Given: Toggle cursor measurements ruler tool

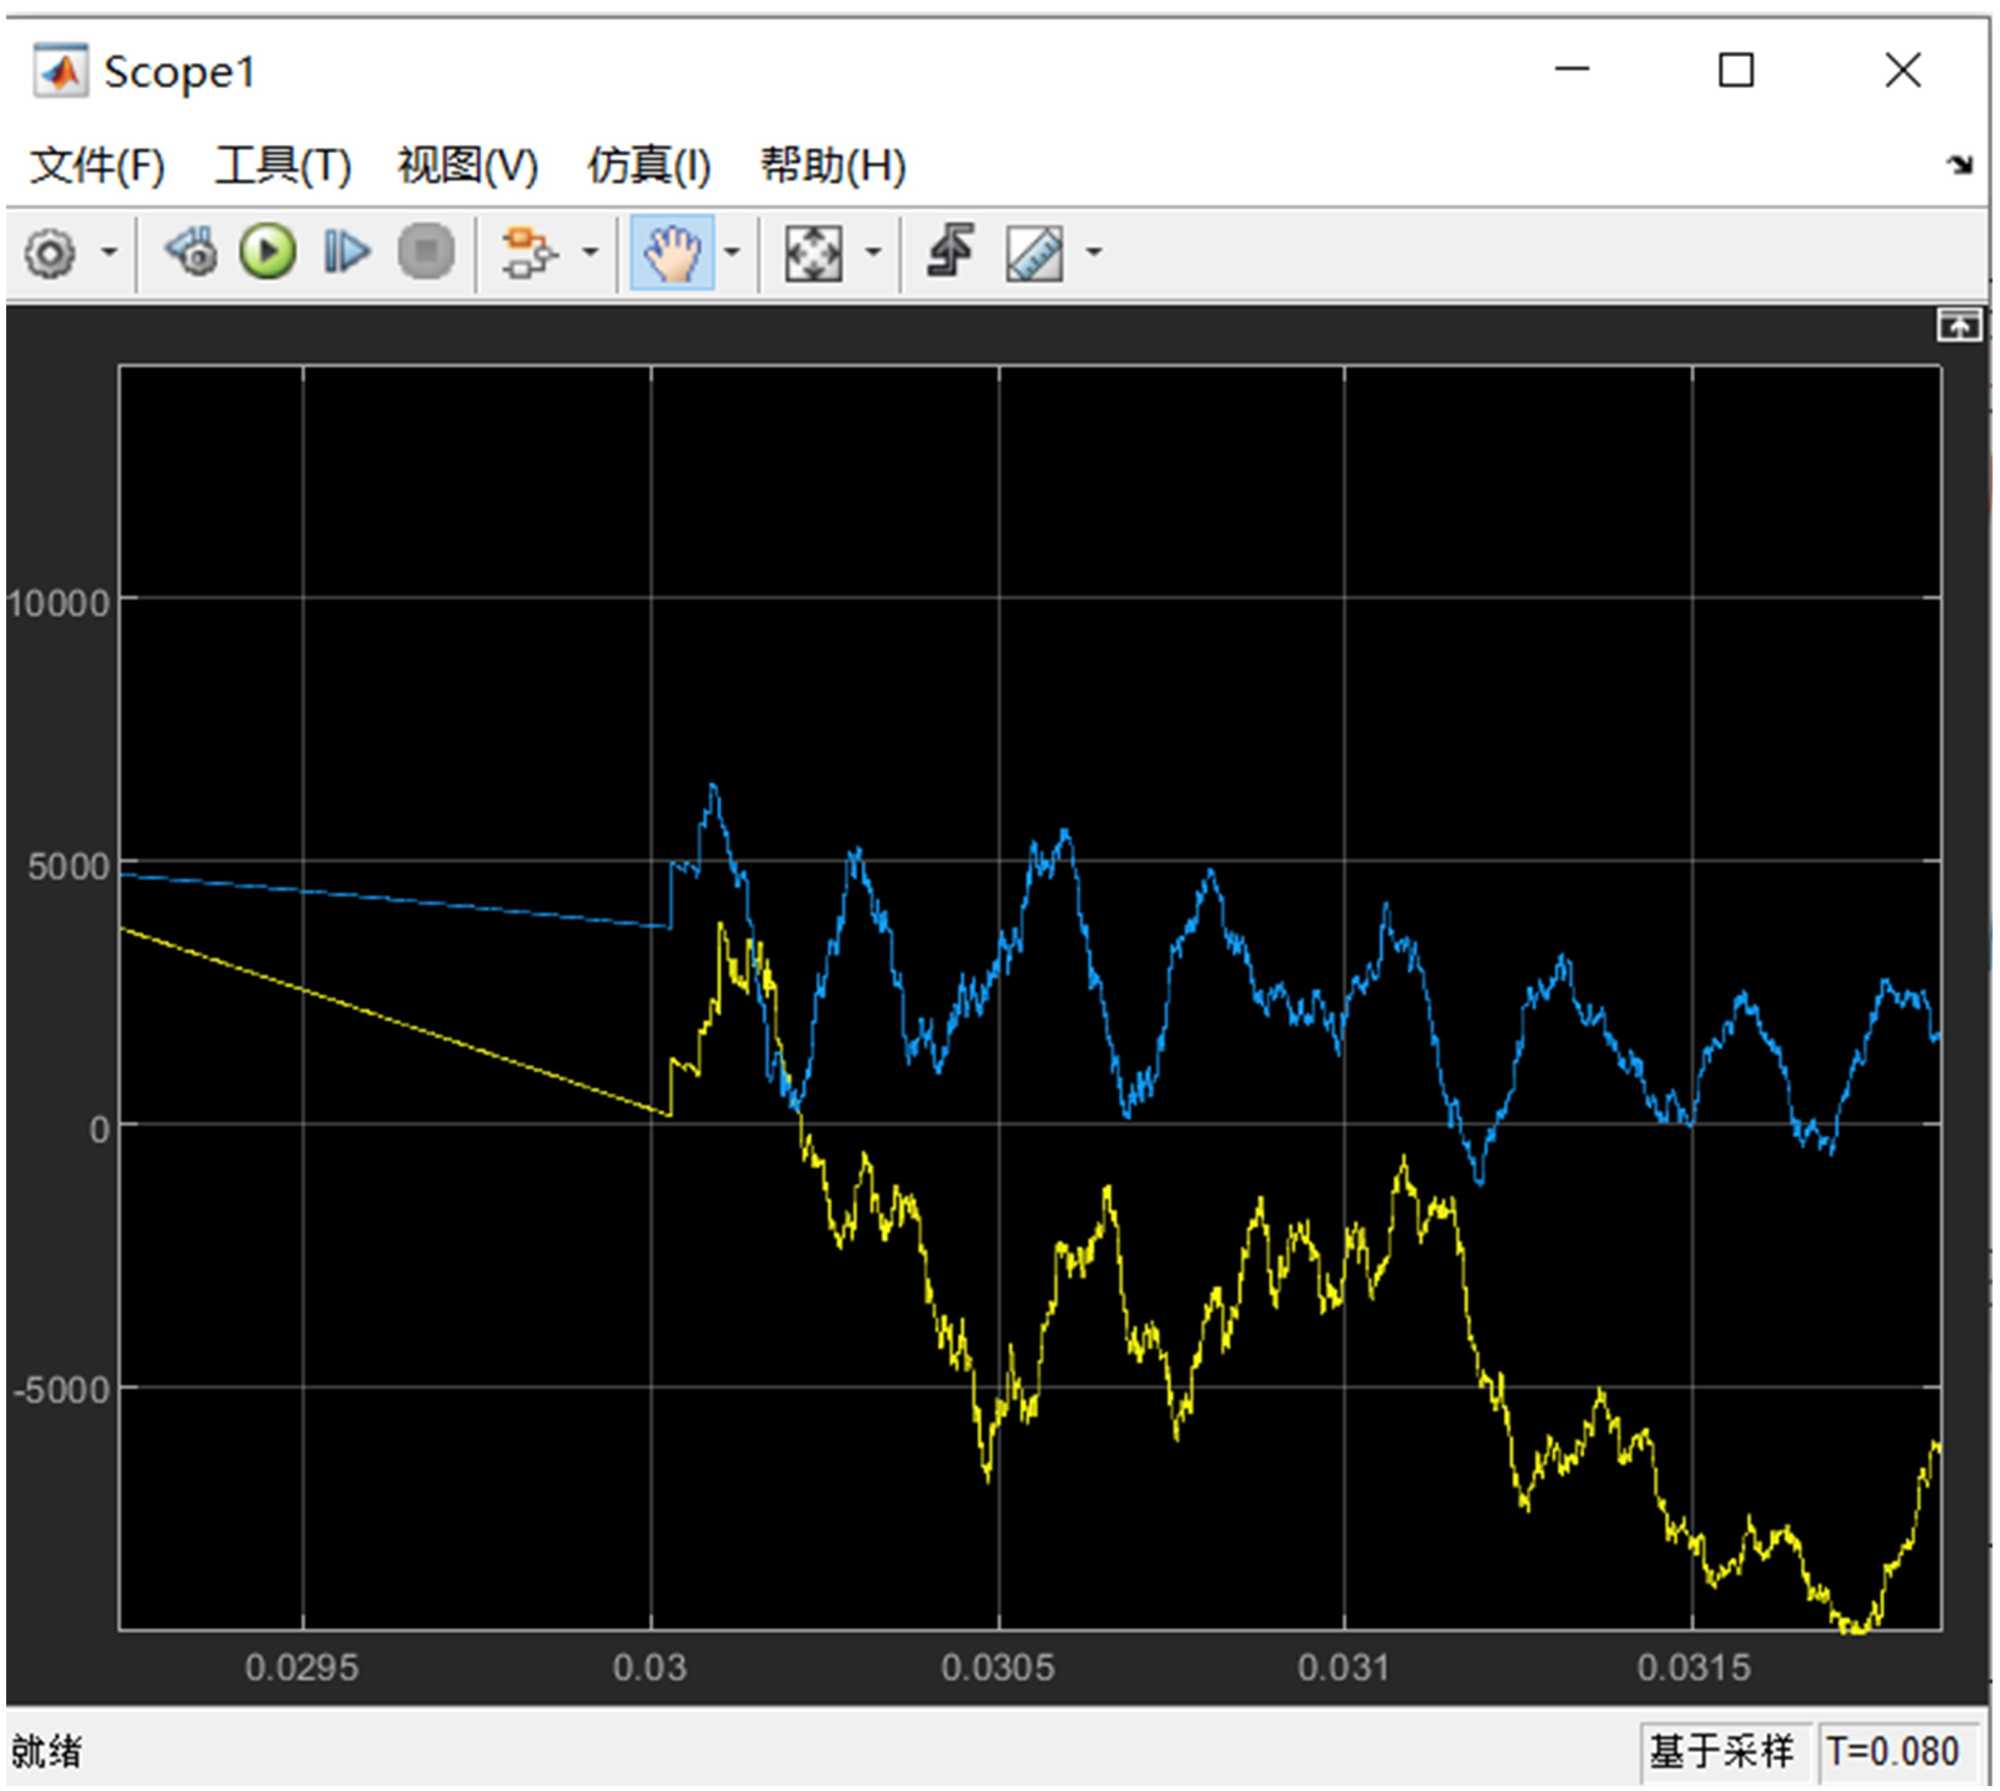Looking at the screenshot, I should [1034, 252].
